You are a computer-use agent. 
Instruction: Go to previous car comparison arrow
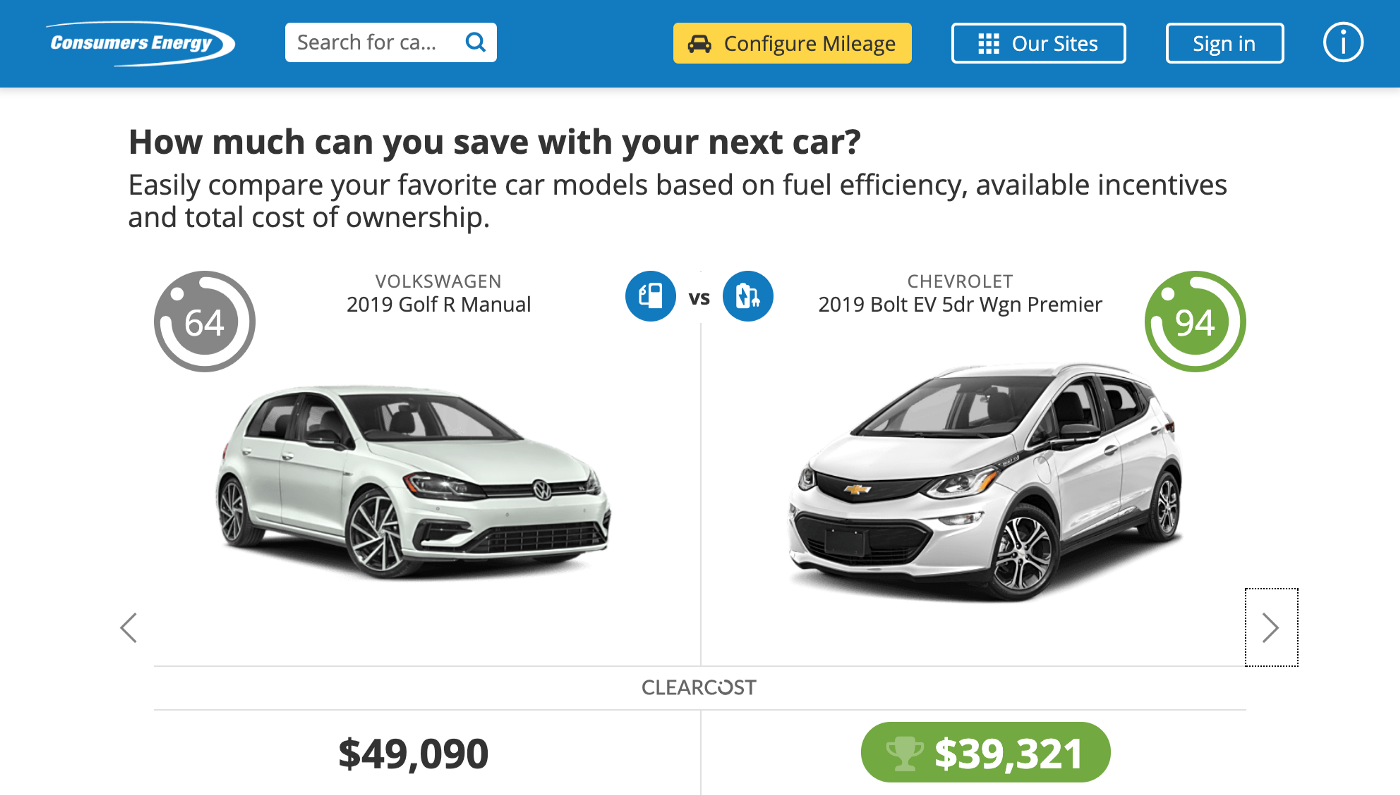[x=128, y=627]
